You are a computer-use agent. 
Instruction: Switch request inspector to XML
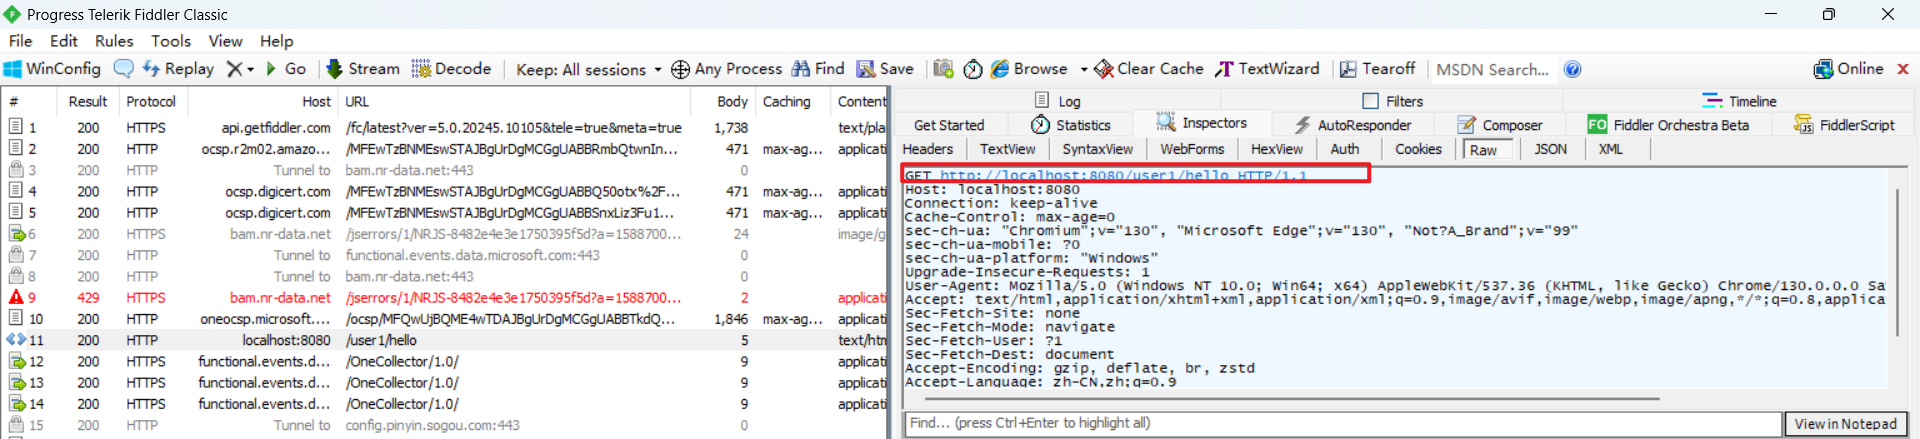[1611, 149]
